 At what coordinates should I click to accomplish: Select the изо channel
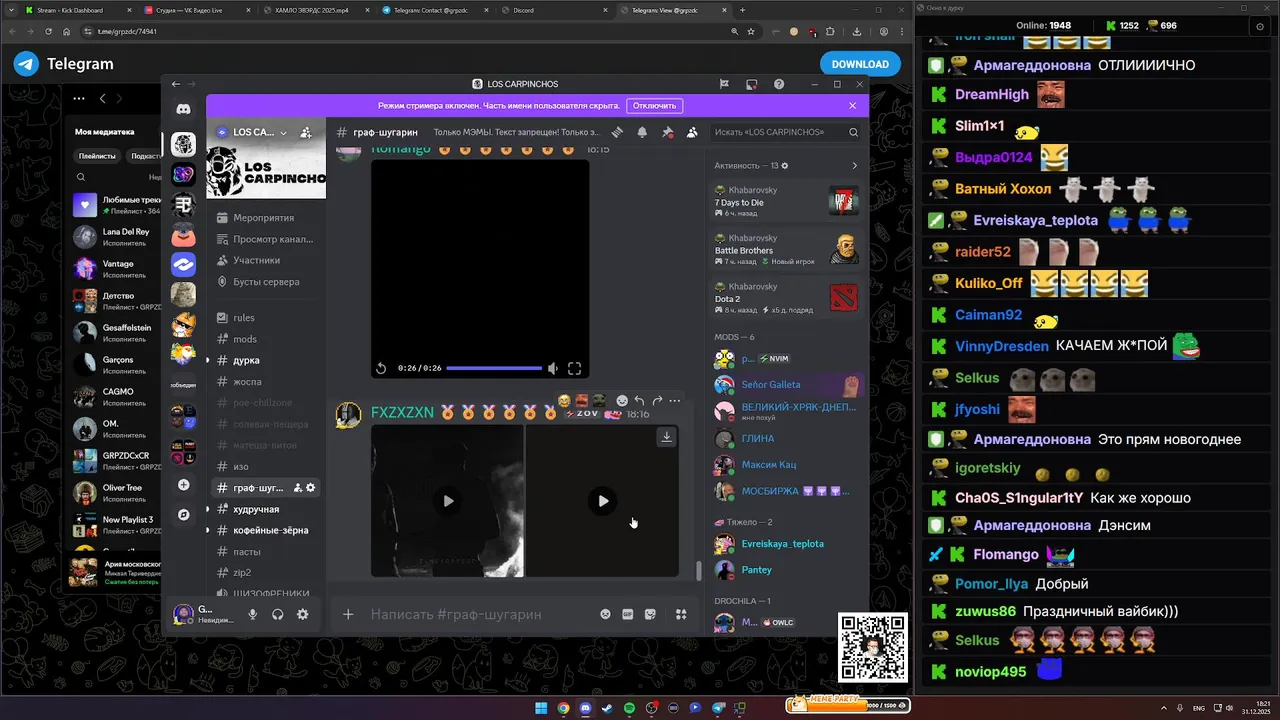coord(266,467)
